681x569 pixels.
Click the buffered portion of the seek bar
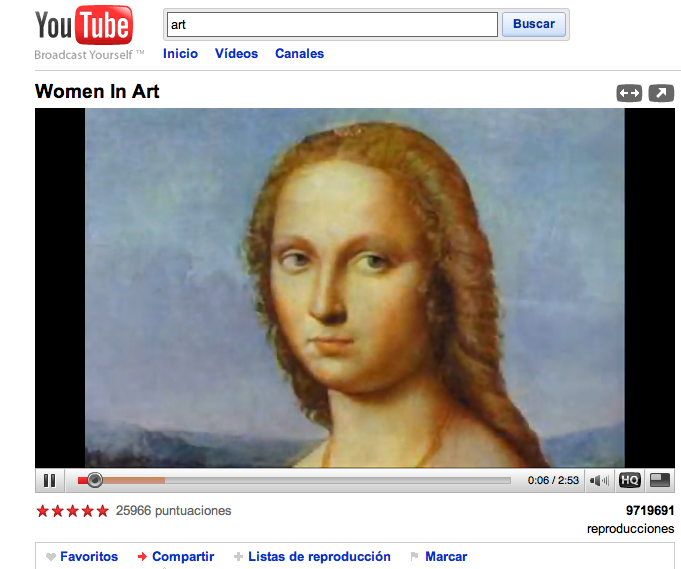click(134, 480)
